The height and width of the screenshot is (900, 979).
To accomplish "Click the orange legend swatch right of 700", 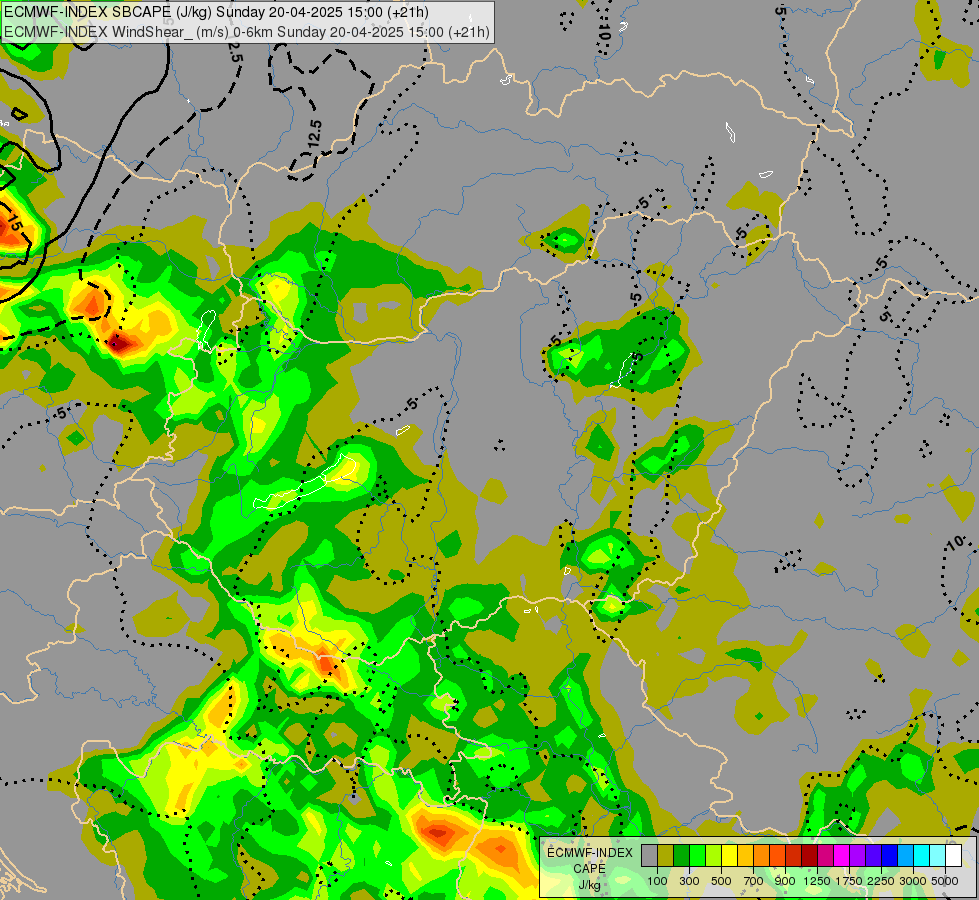I will [761, 856].
